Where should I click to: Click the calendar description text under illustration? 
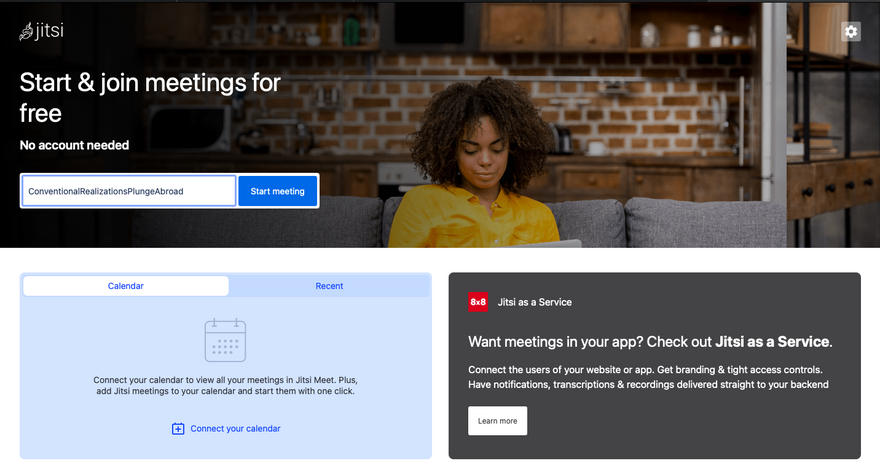(225, 385)
